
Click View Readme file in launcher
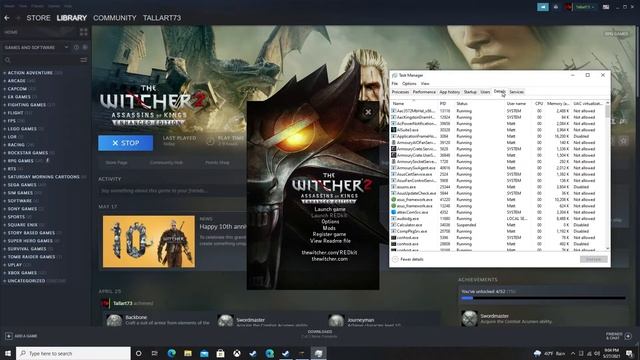coord(330,241)
